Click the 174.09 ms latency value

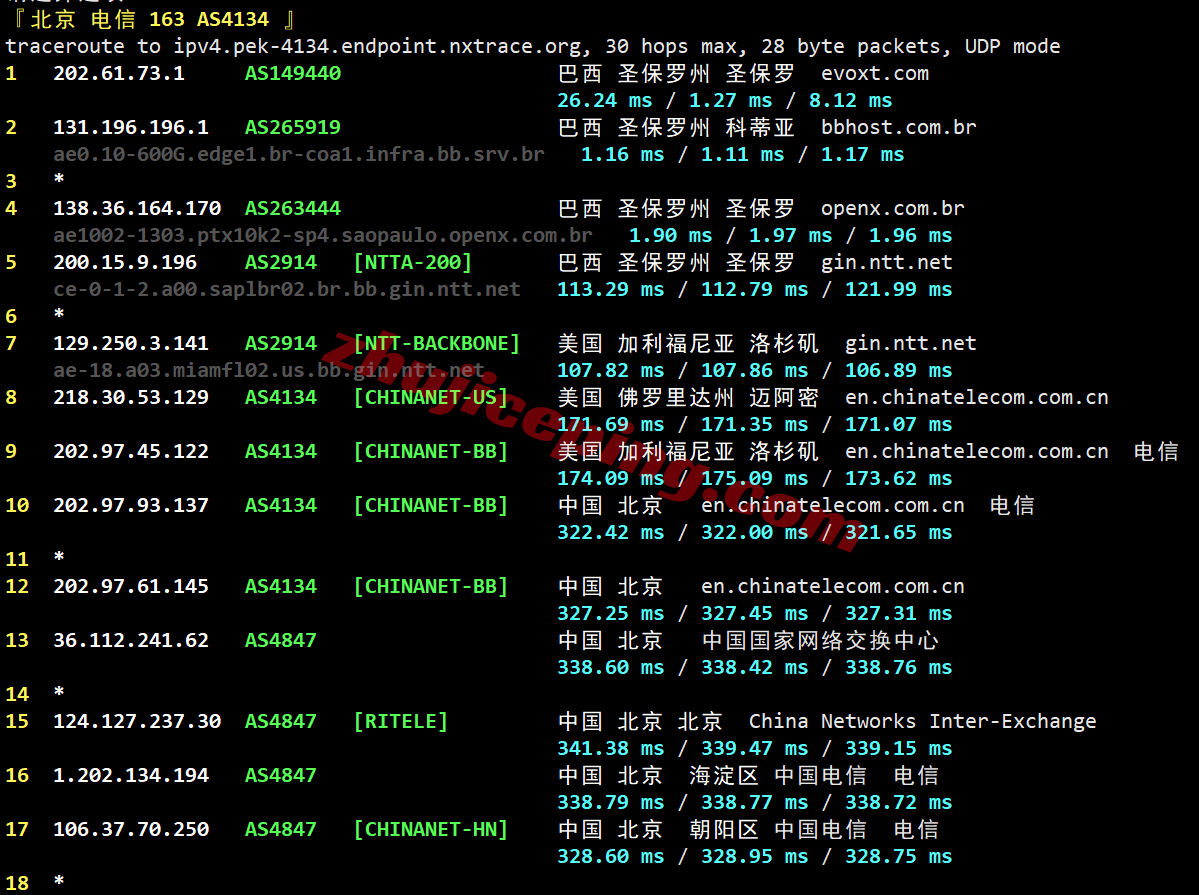pos(611,478)
